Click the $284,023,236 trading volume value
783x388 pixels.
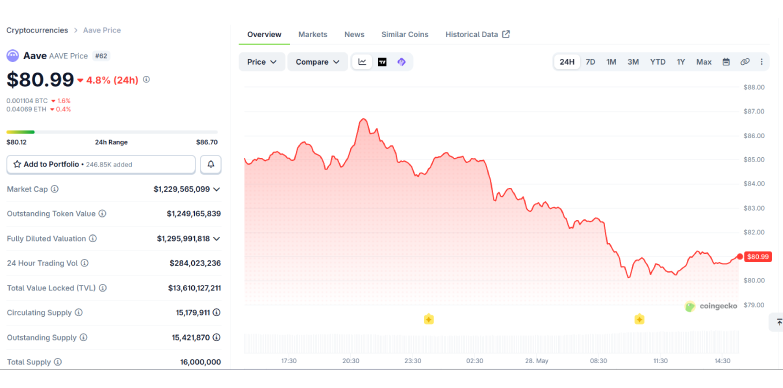pyautogui.click(x=195, y=263)
